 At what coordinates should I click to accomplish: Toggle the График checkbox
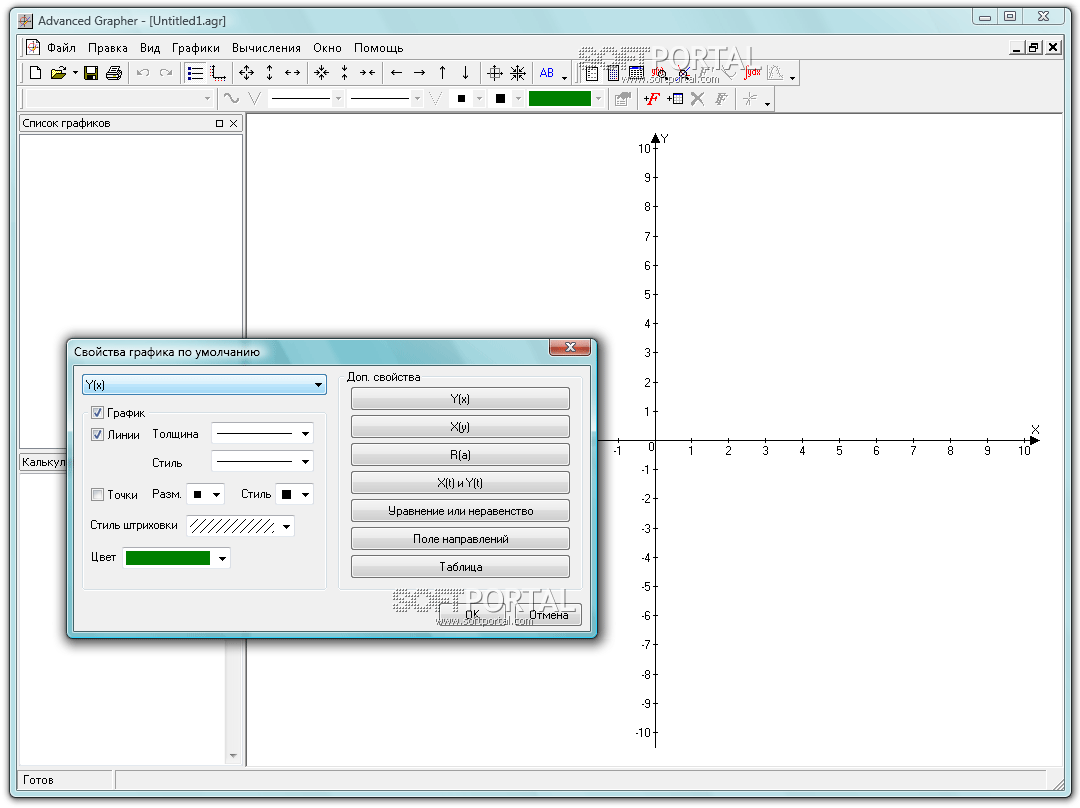pos(97,413)
